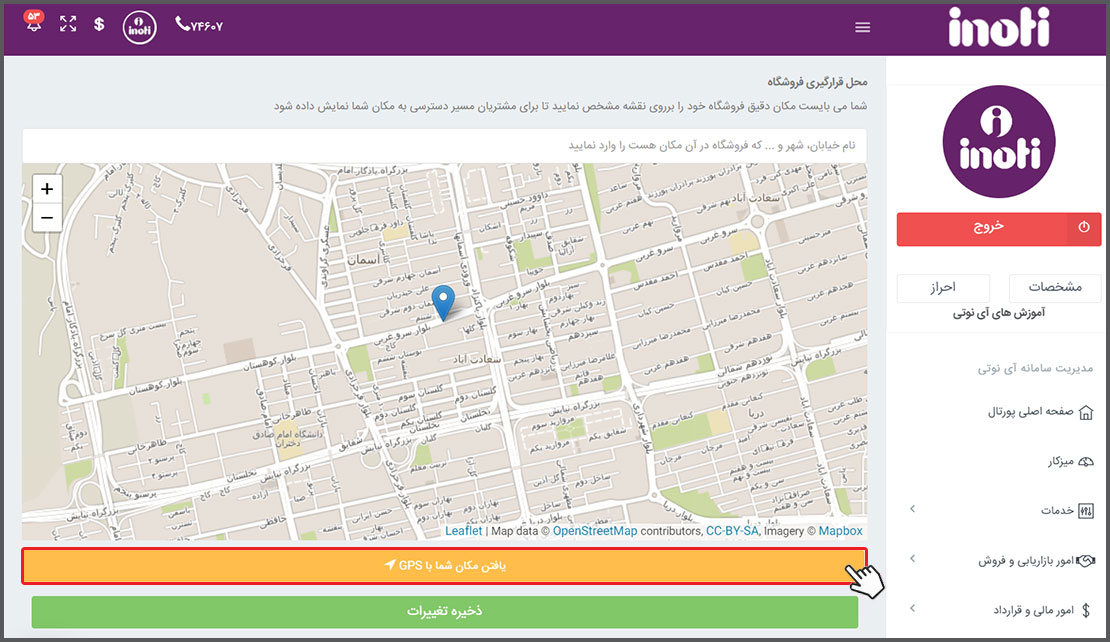Switch to the احراز tab
The image size is (1110, 642).
click(943, 288)
